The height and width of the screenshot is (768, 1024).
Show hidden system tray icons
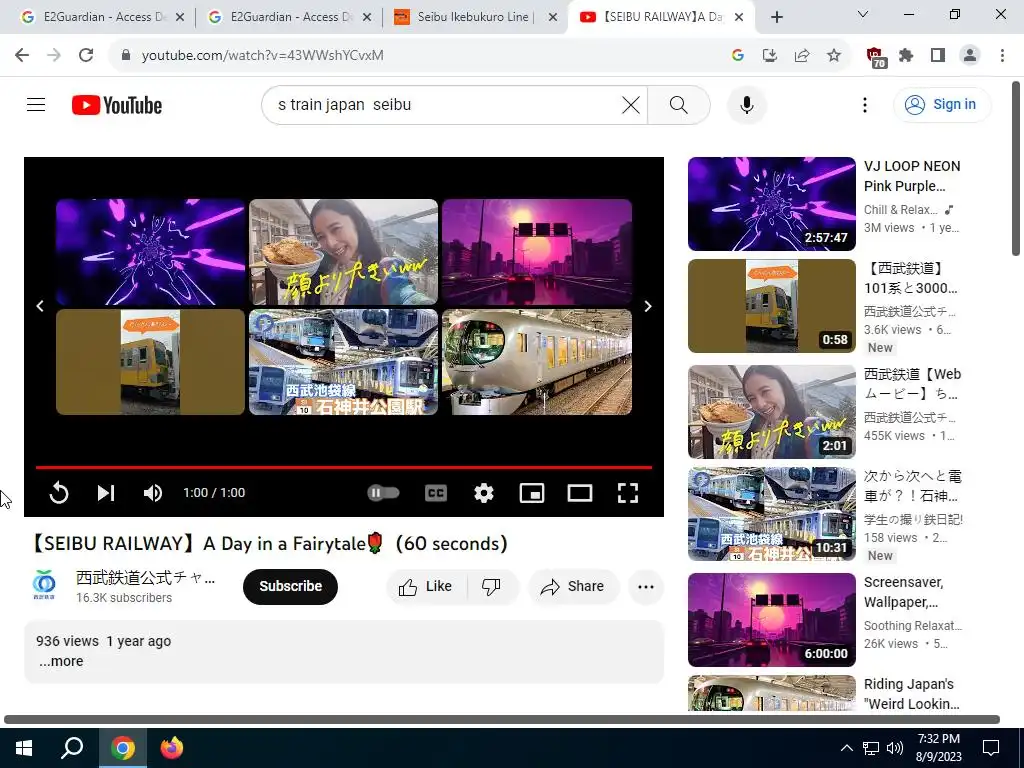846,748
